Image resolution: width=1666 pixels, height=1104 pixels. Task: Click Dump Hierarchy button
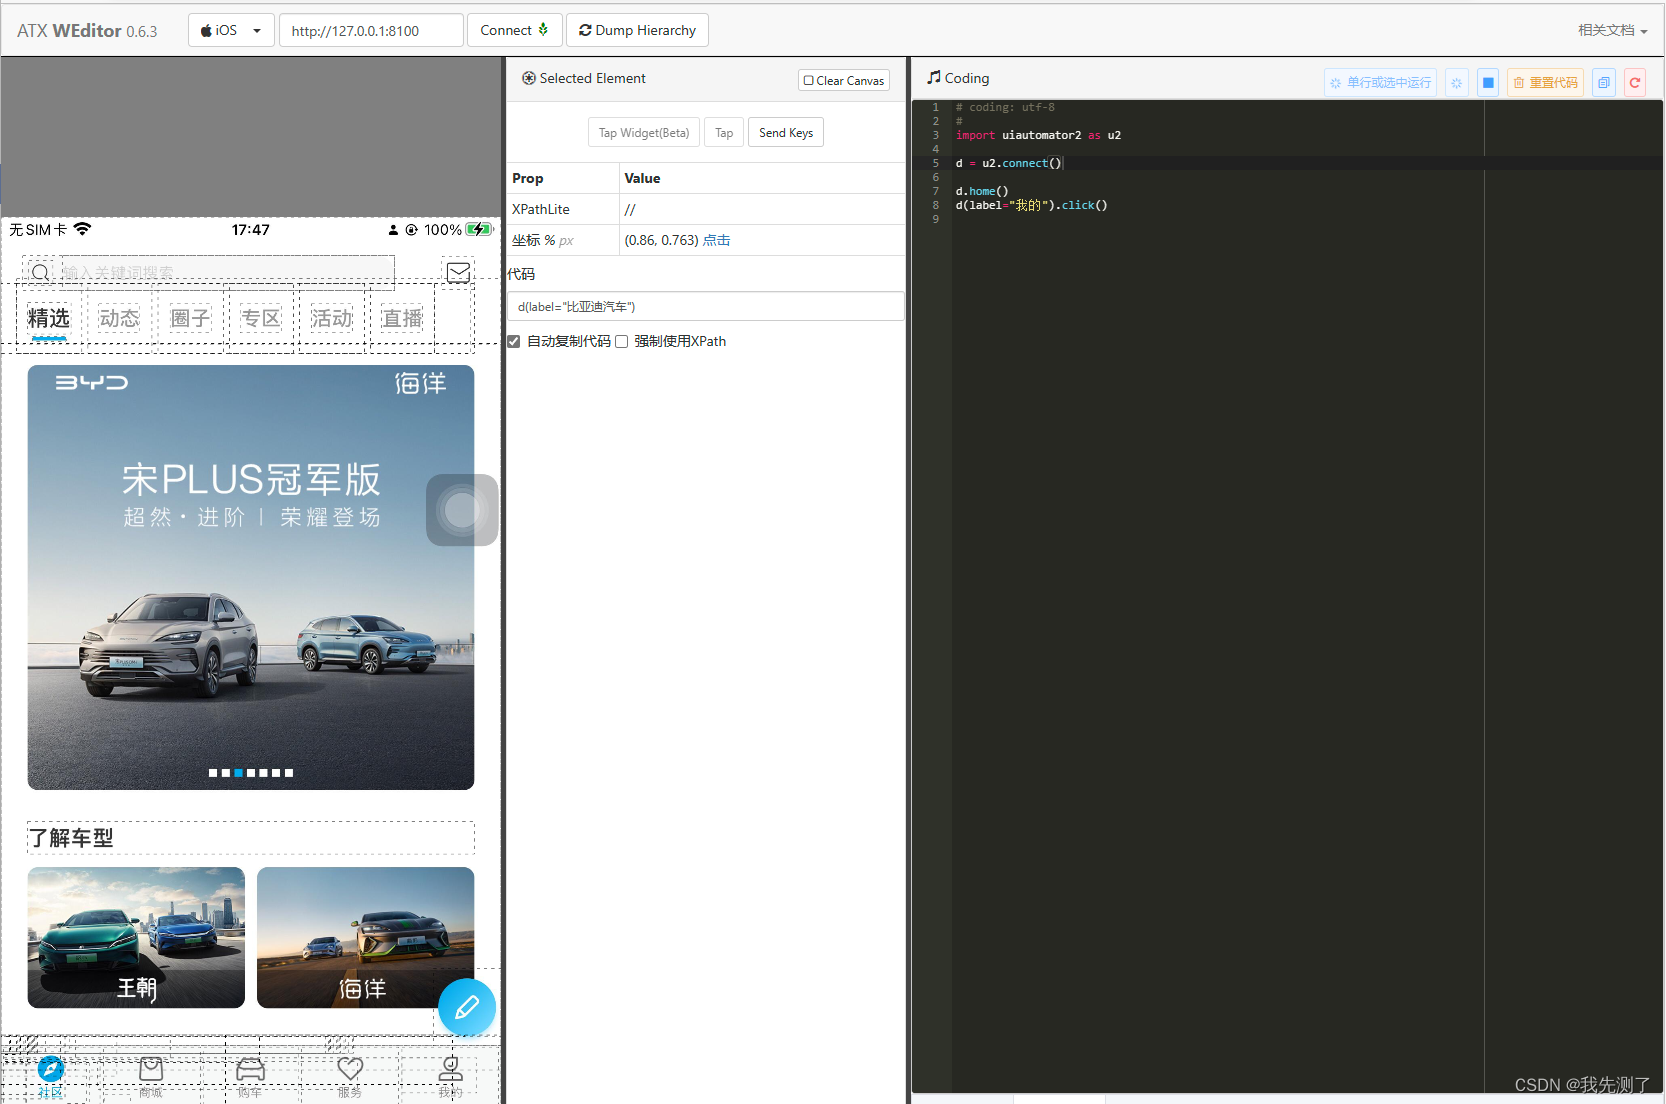[637, 30]
